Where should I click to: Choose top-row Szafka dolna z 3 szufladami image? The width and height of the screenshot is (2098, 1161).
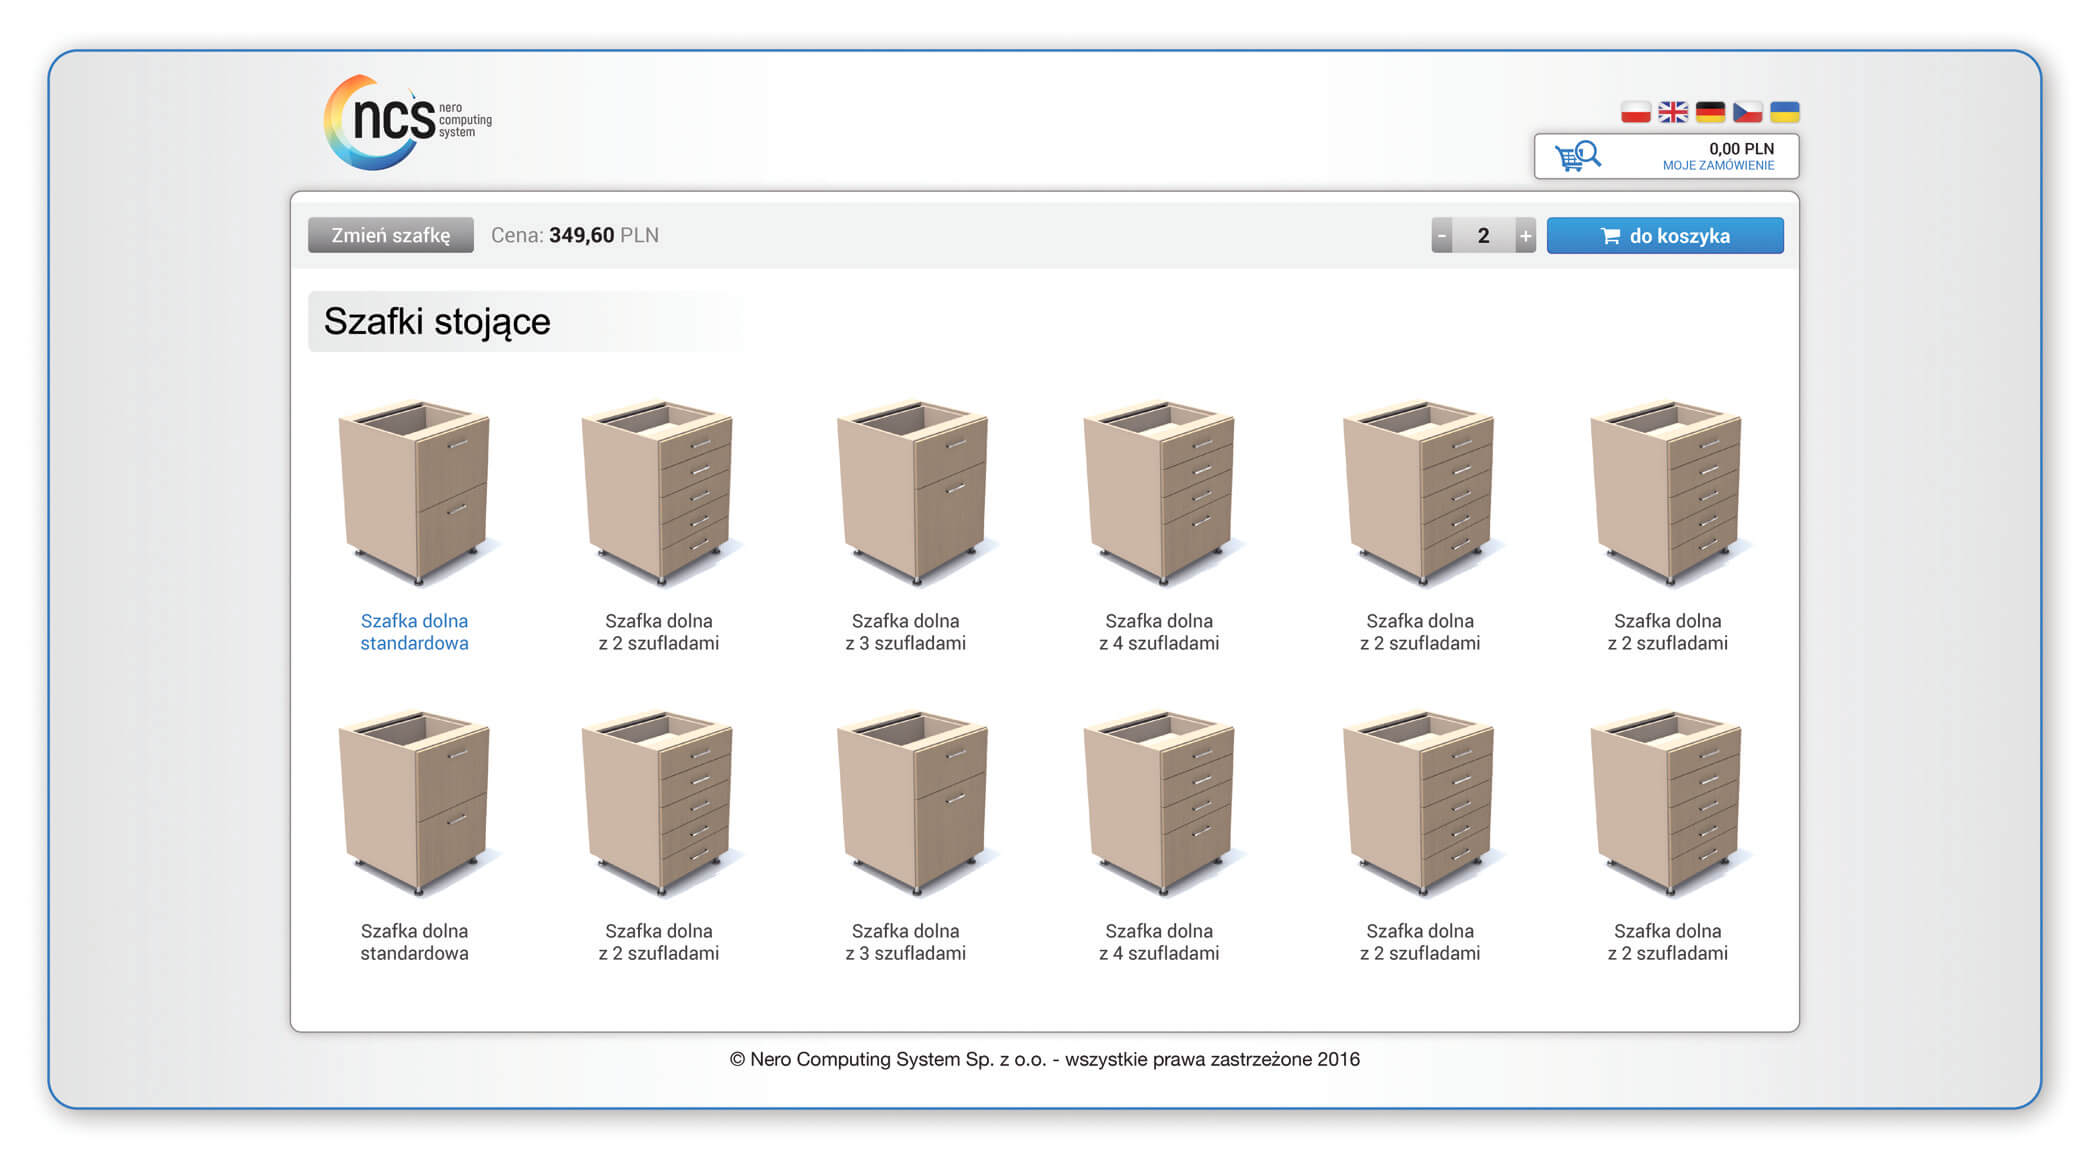click(x=911, y=492)
